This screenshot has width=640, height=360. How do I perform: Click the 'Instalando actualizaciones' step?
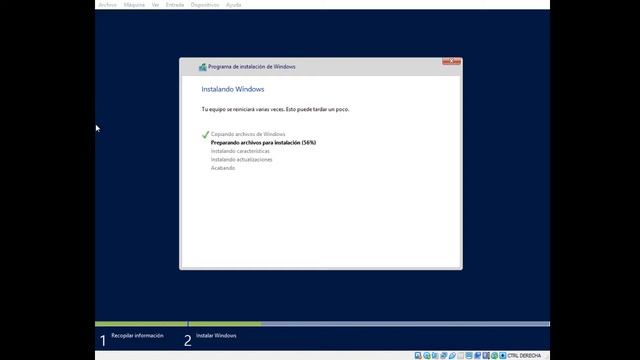pos(241,160)
